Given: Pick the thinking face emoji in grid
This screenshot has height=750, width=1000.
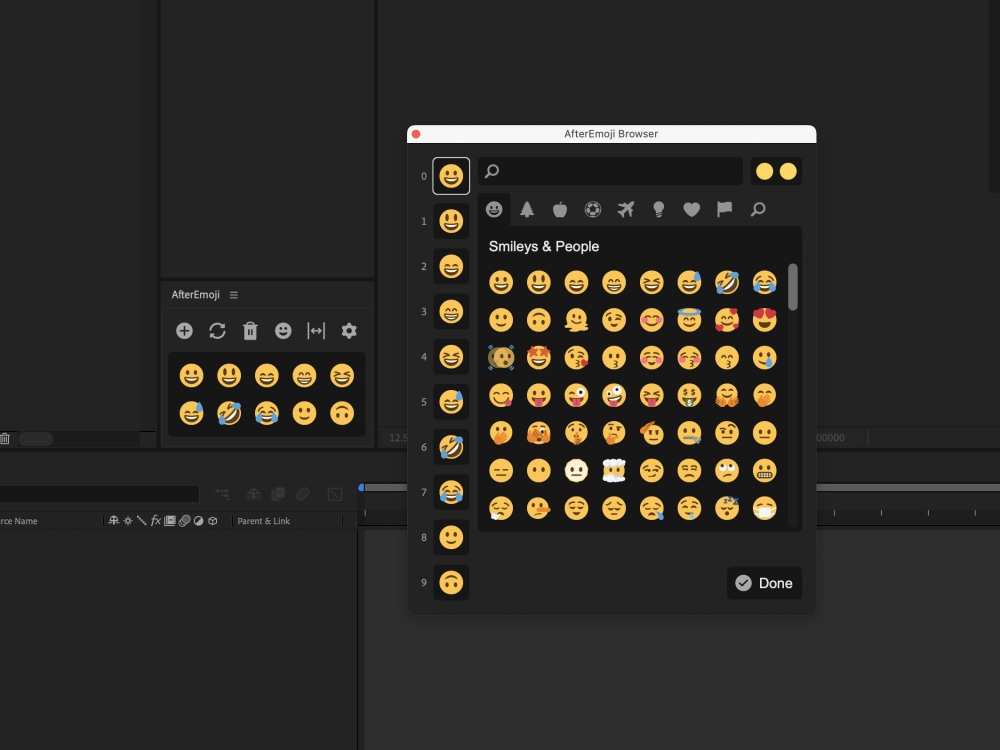Looking at the screenshot, I should tap(614, 433).
